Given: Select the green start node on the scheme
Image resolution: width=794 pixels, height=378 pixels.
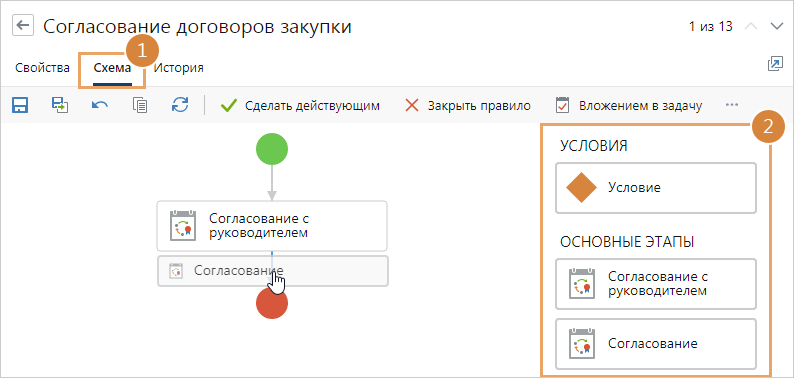Looking at the screenshot, I should (x=272, y=149).
